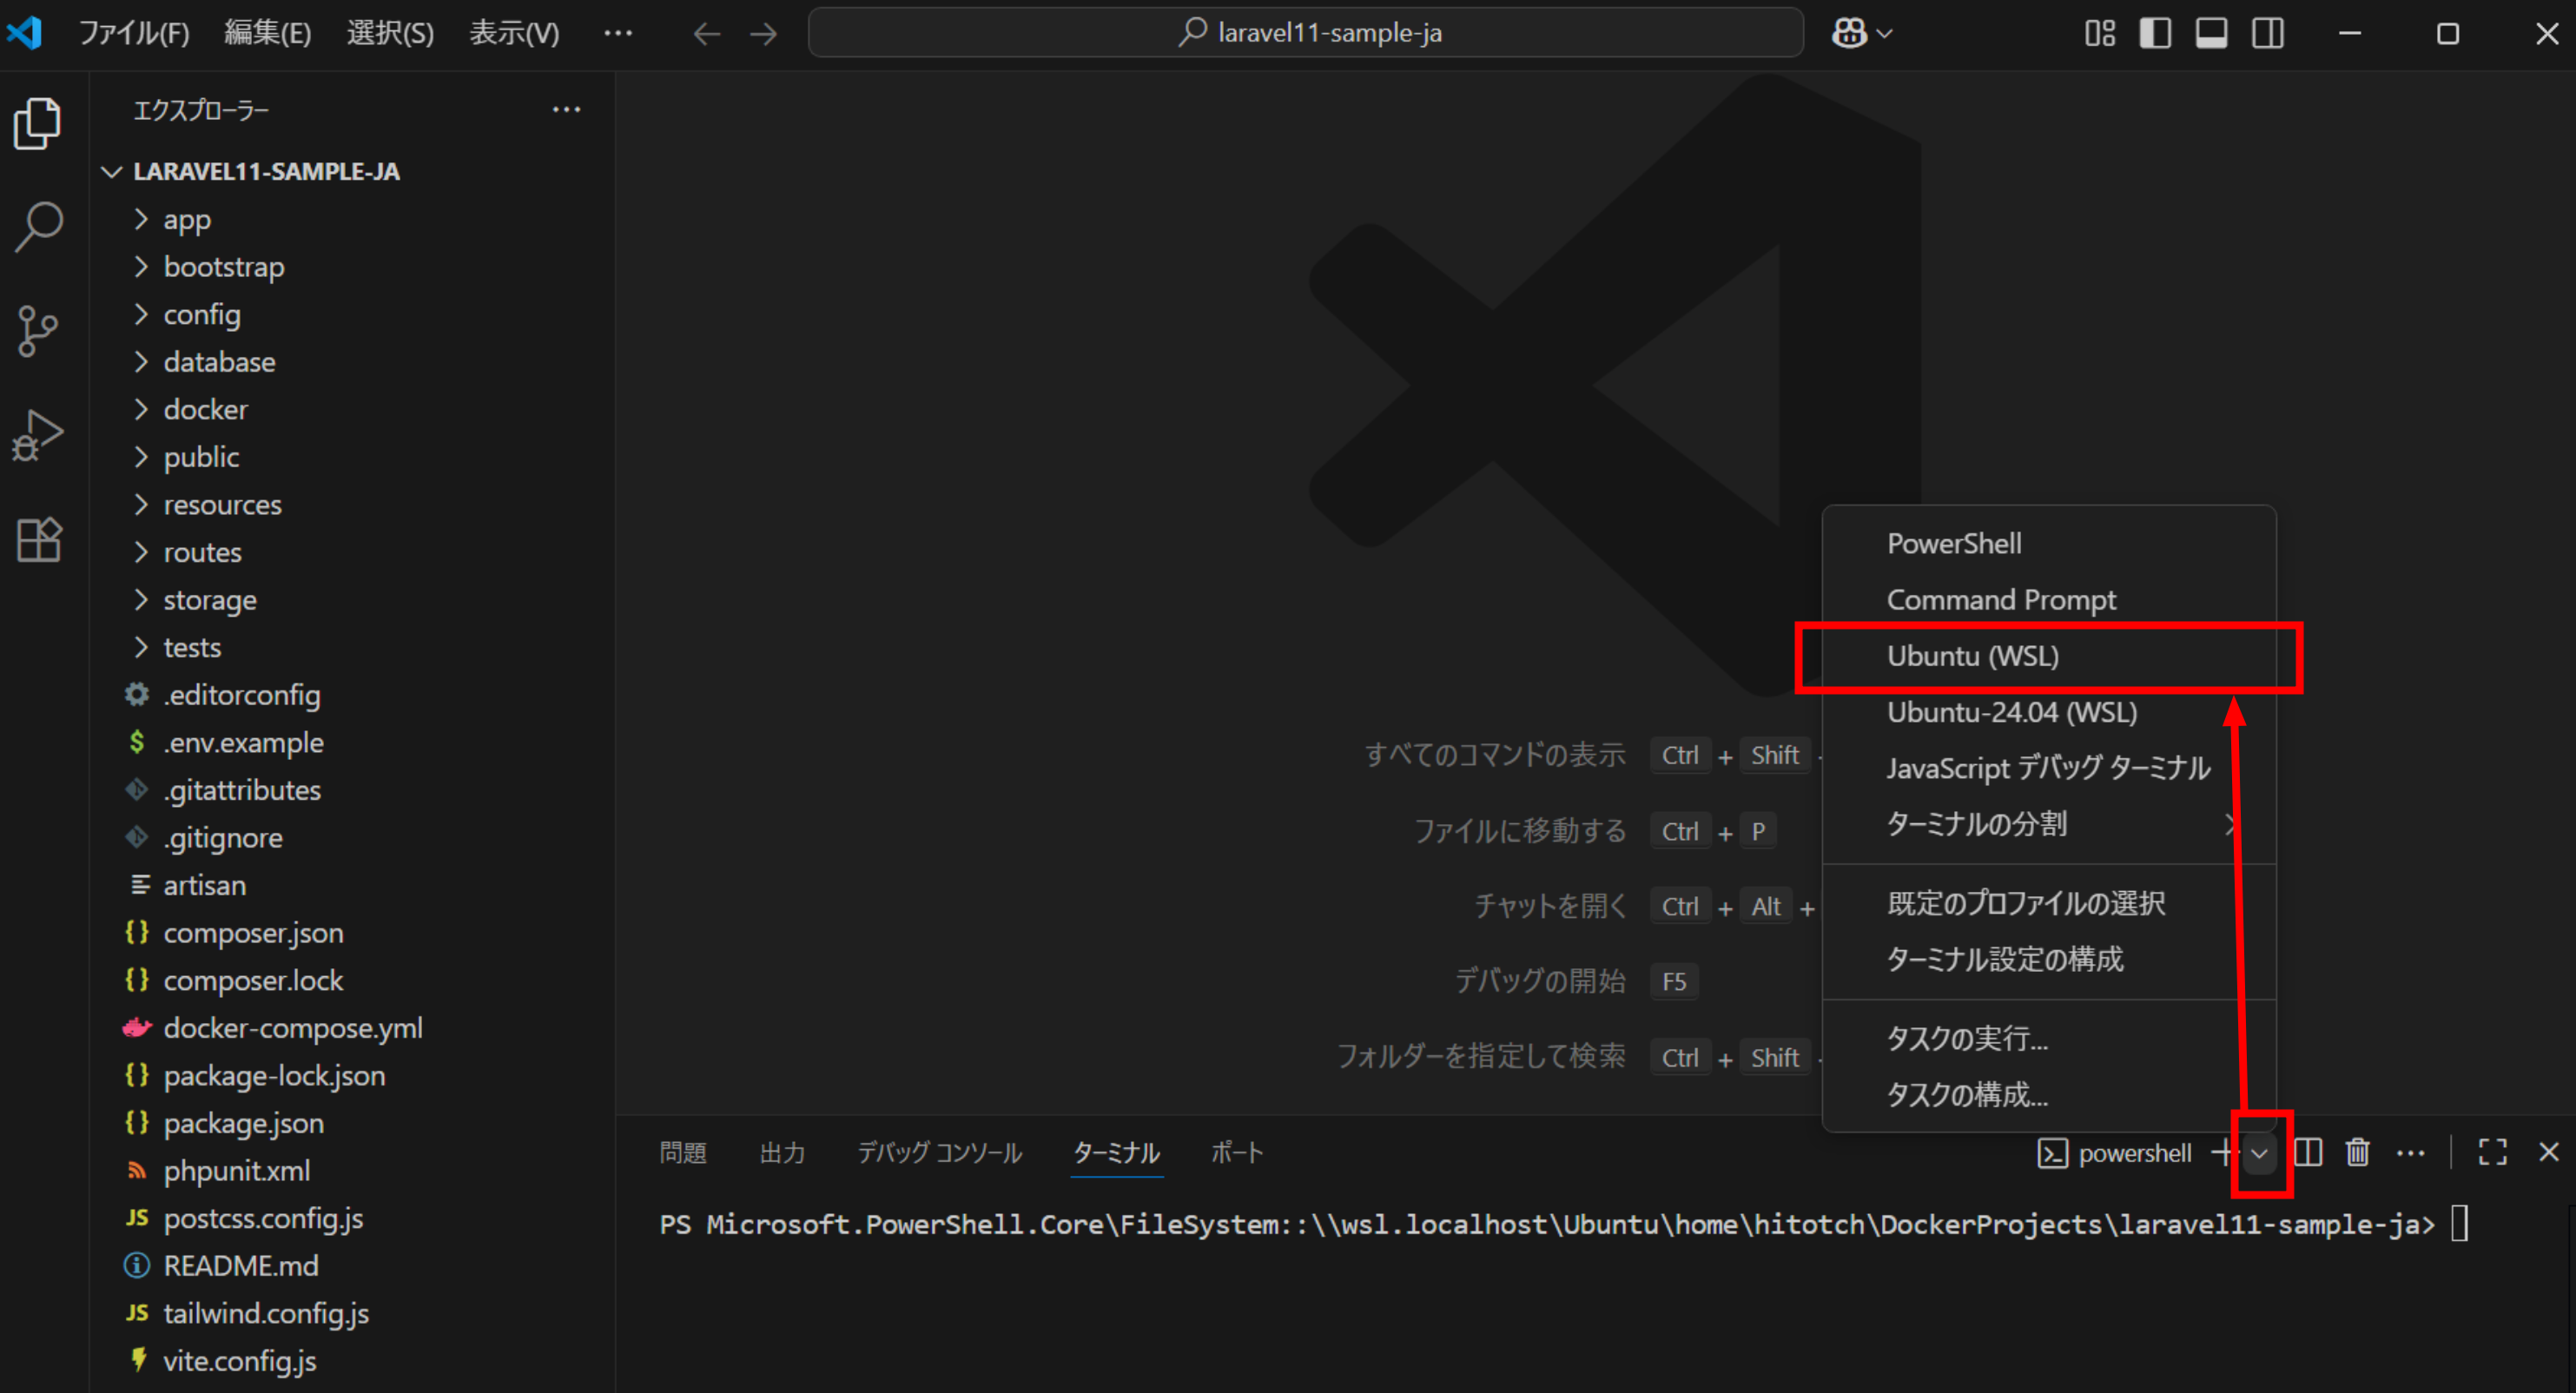This screenshot has width=2576, height=1393.
Task: Click the laravel11-sample-ja command center search box
Action: (1305, 33)
